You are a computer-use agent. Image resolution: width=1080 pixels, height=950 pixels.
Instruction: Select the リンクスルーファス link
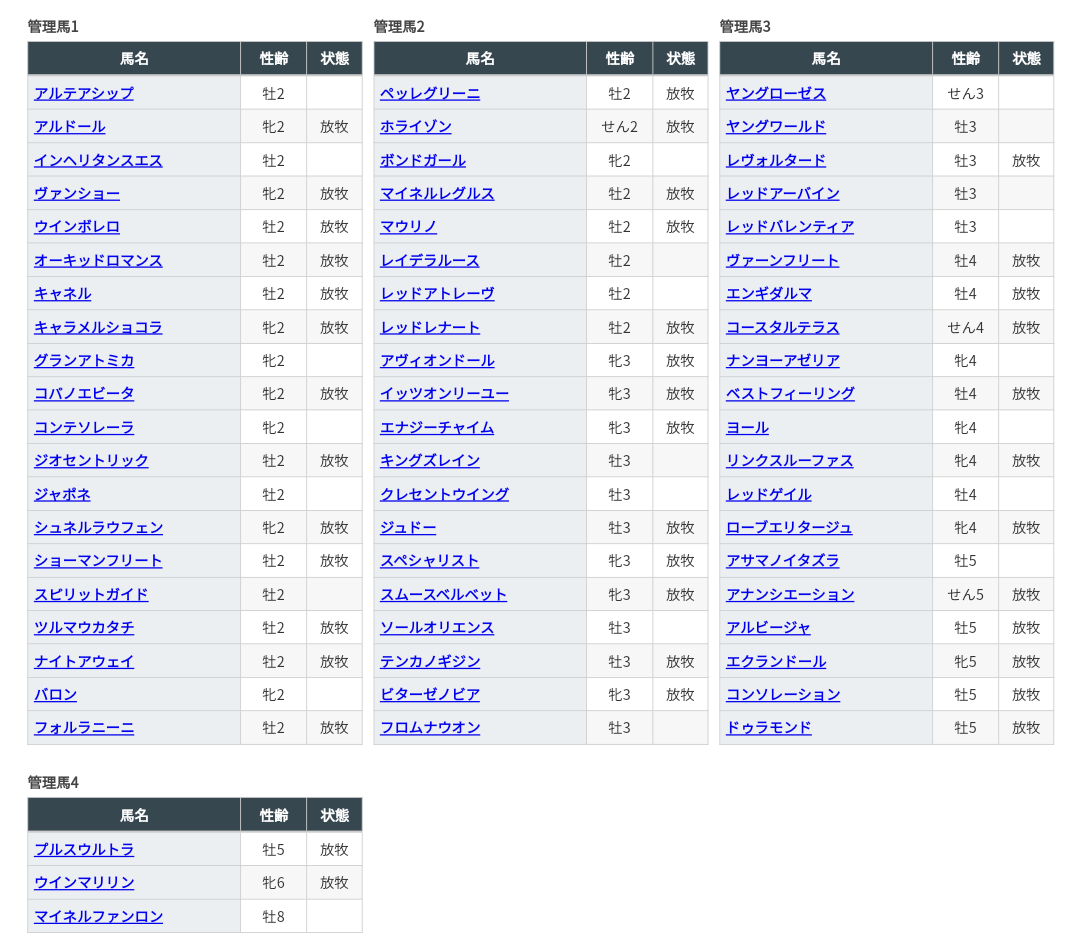coord(790,460)
